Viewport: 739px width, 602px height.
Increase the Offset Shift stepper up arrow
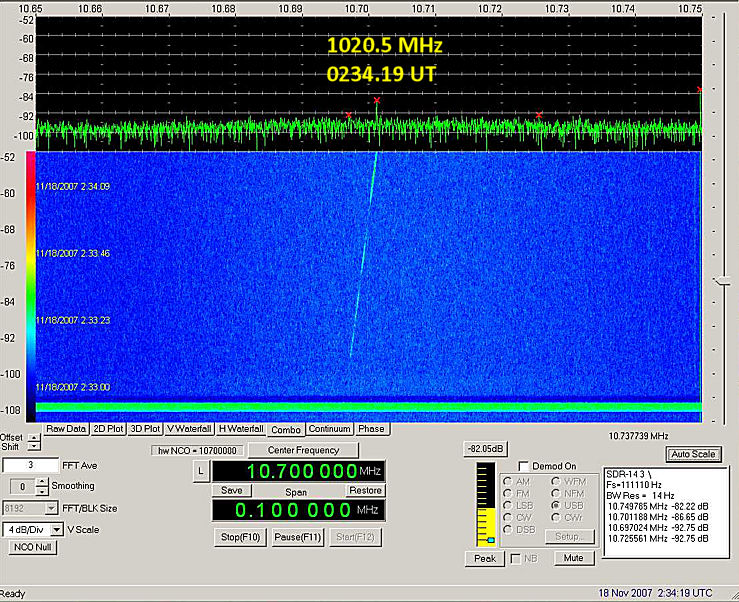[34, 438]
